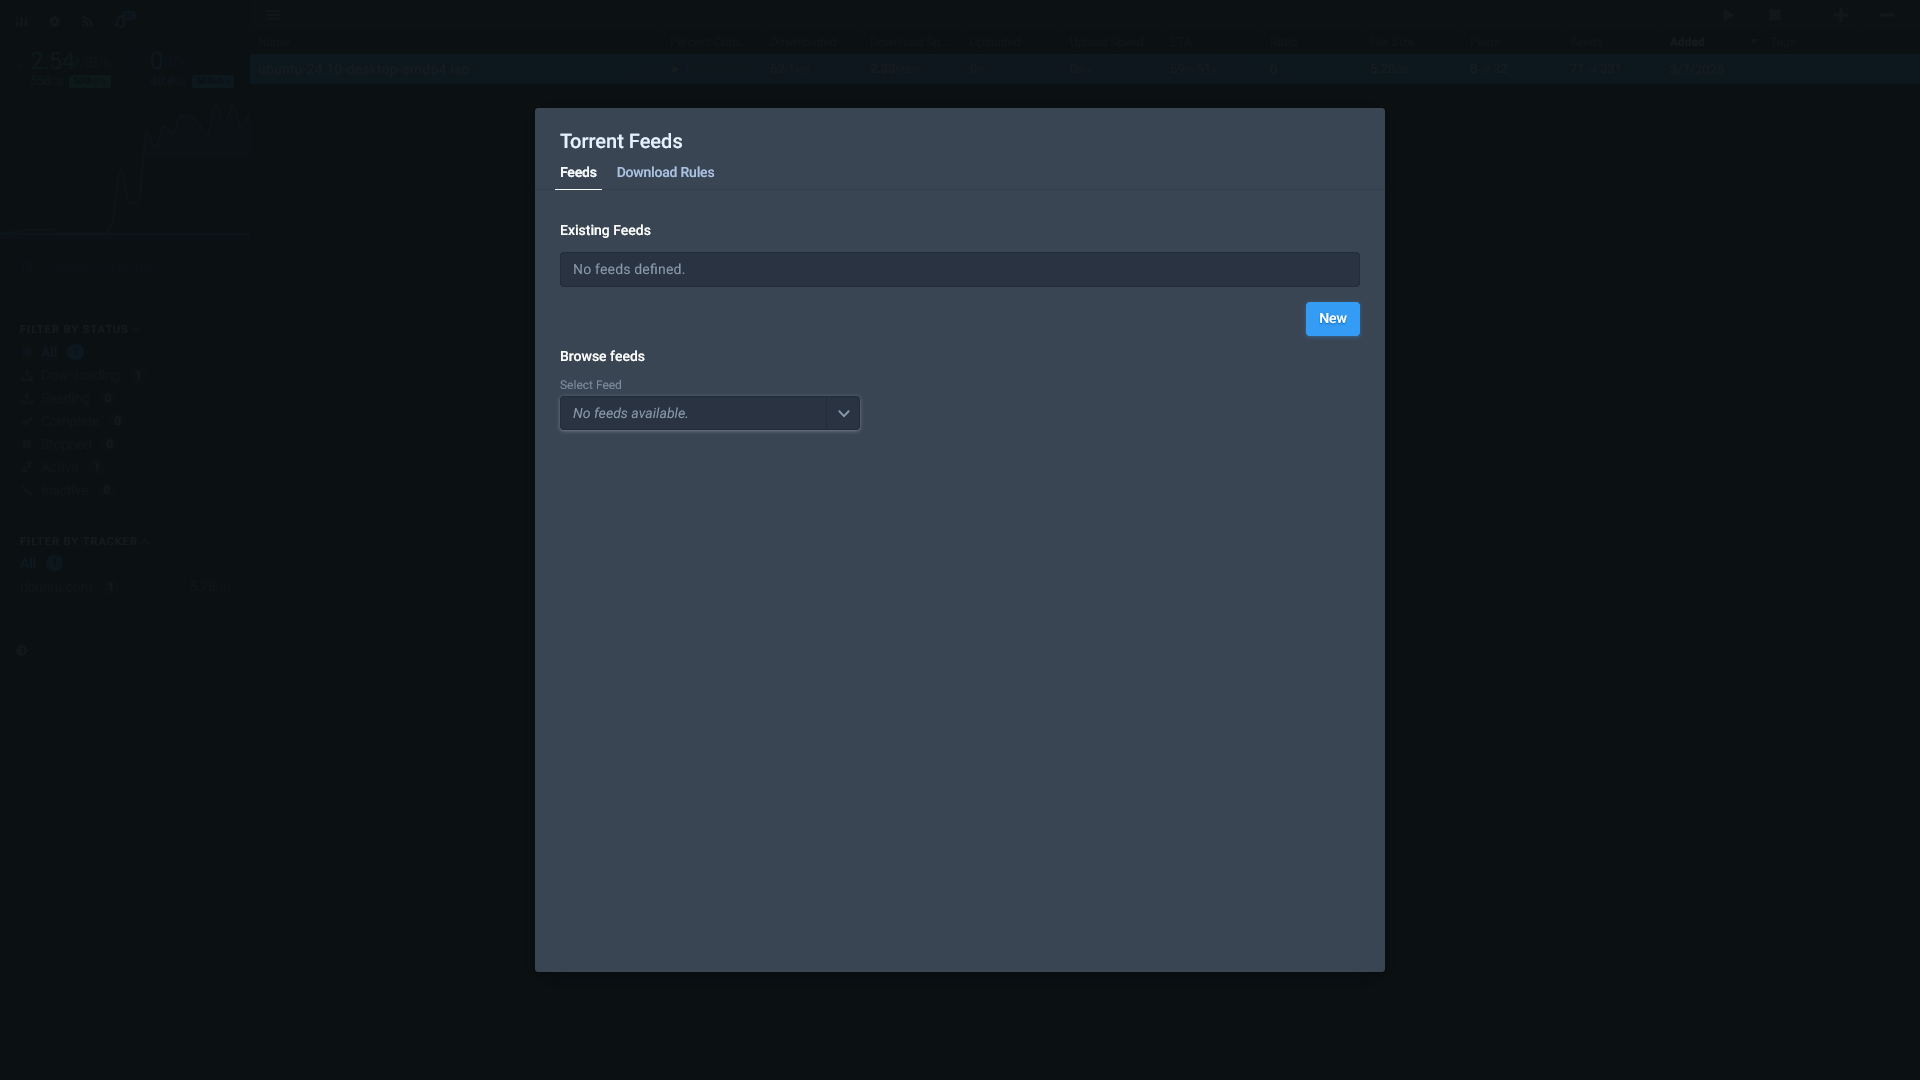Click the add torrent plus icon

point(1841,15)
